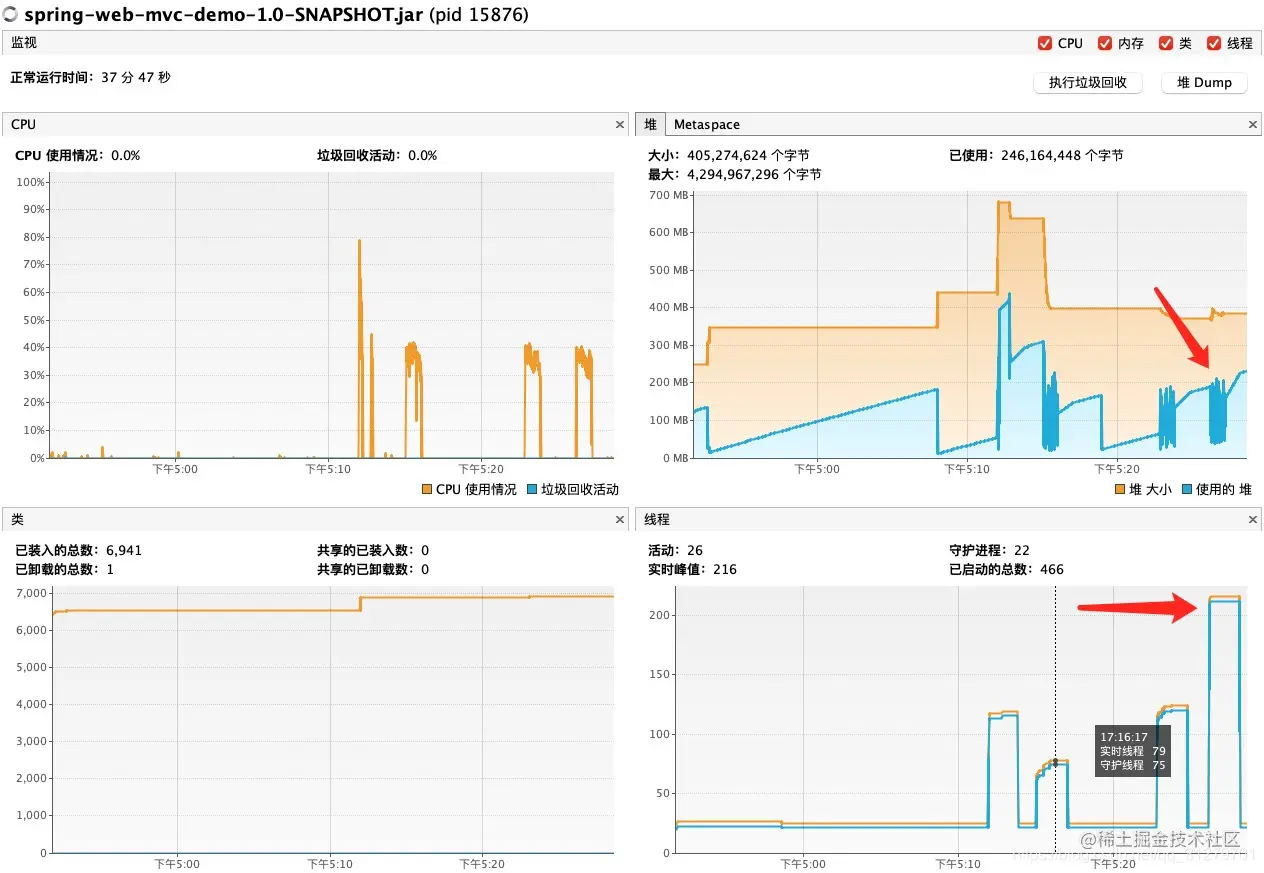Click the CPU 使用情况 legend swatch
This screenshot has width=1264, height=873.
[427, 489]
